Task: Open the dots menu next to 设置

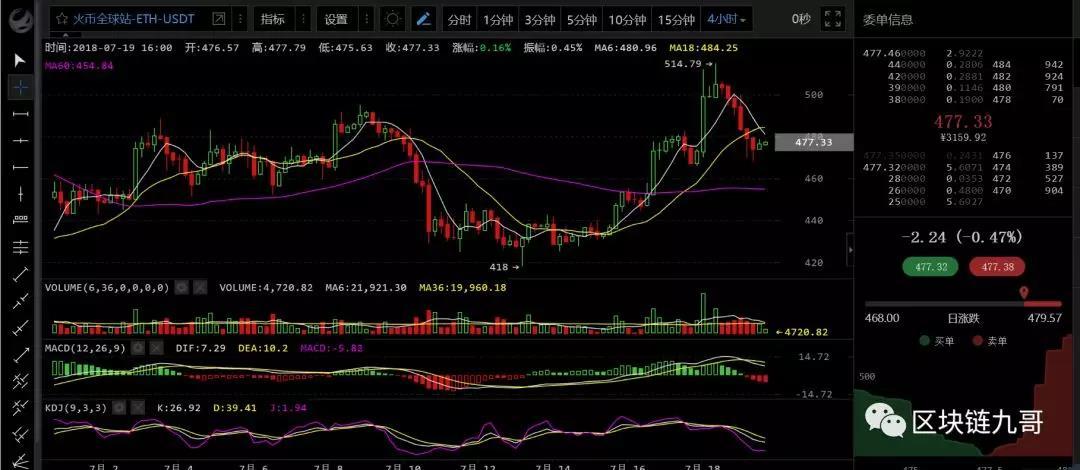Action: [366, 19]
